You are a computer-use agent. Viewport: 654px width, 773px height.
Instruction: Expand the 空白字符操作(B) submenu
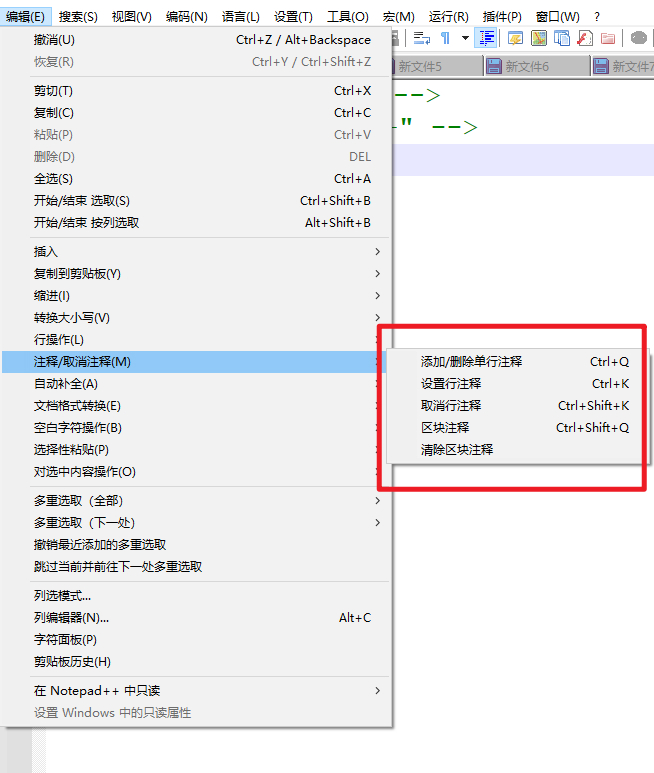pos(196,428)
